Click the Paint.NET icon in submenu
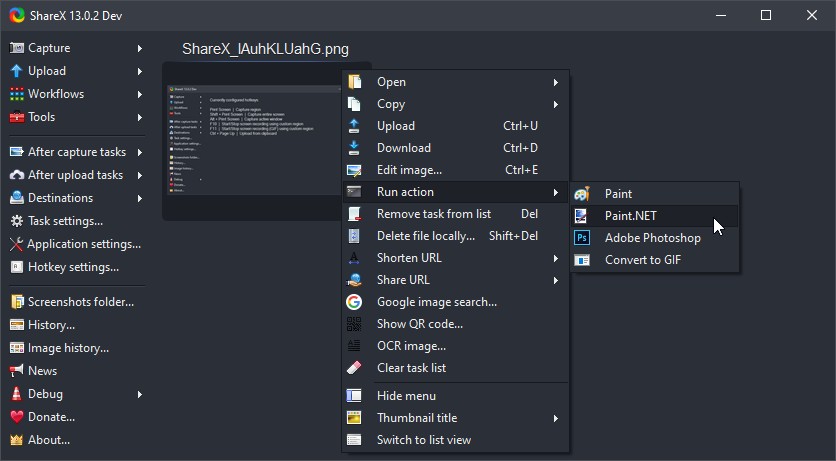Screen dimensions: 836x461 tap(581, 216)
